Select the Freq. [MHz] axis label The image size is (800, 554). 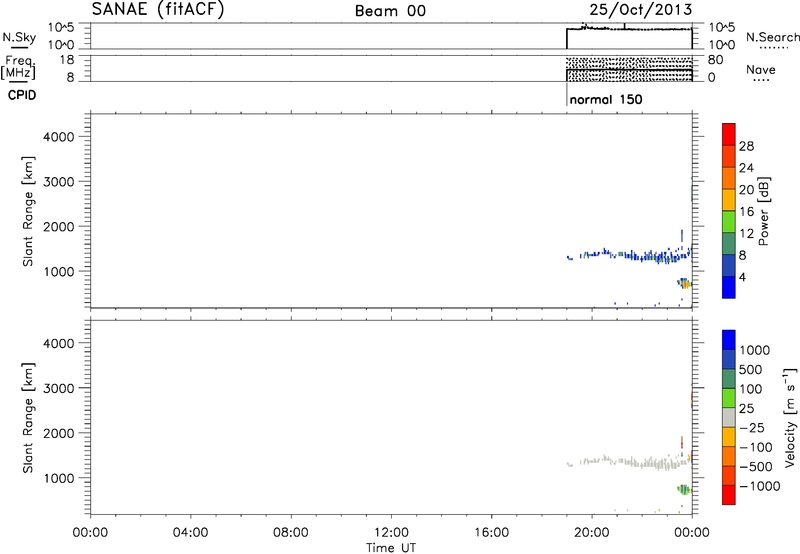(19, 67)
